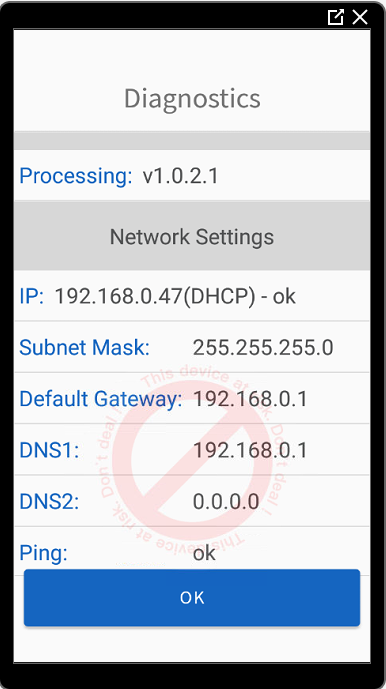Click the DNS1 address 192.168.0.1 value
This screenshot has width=386, height=689.
coord(250,451)
